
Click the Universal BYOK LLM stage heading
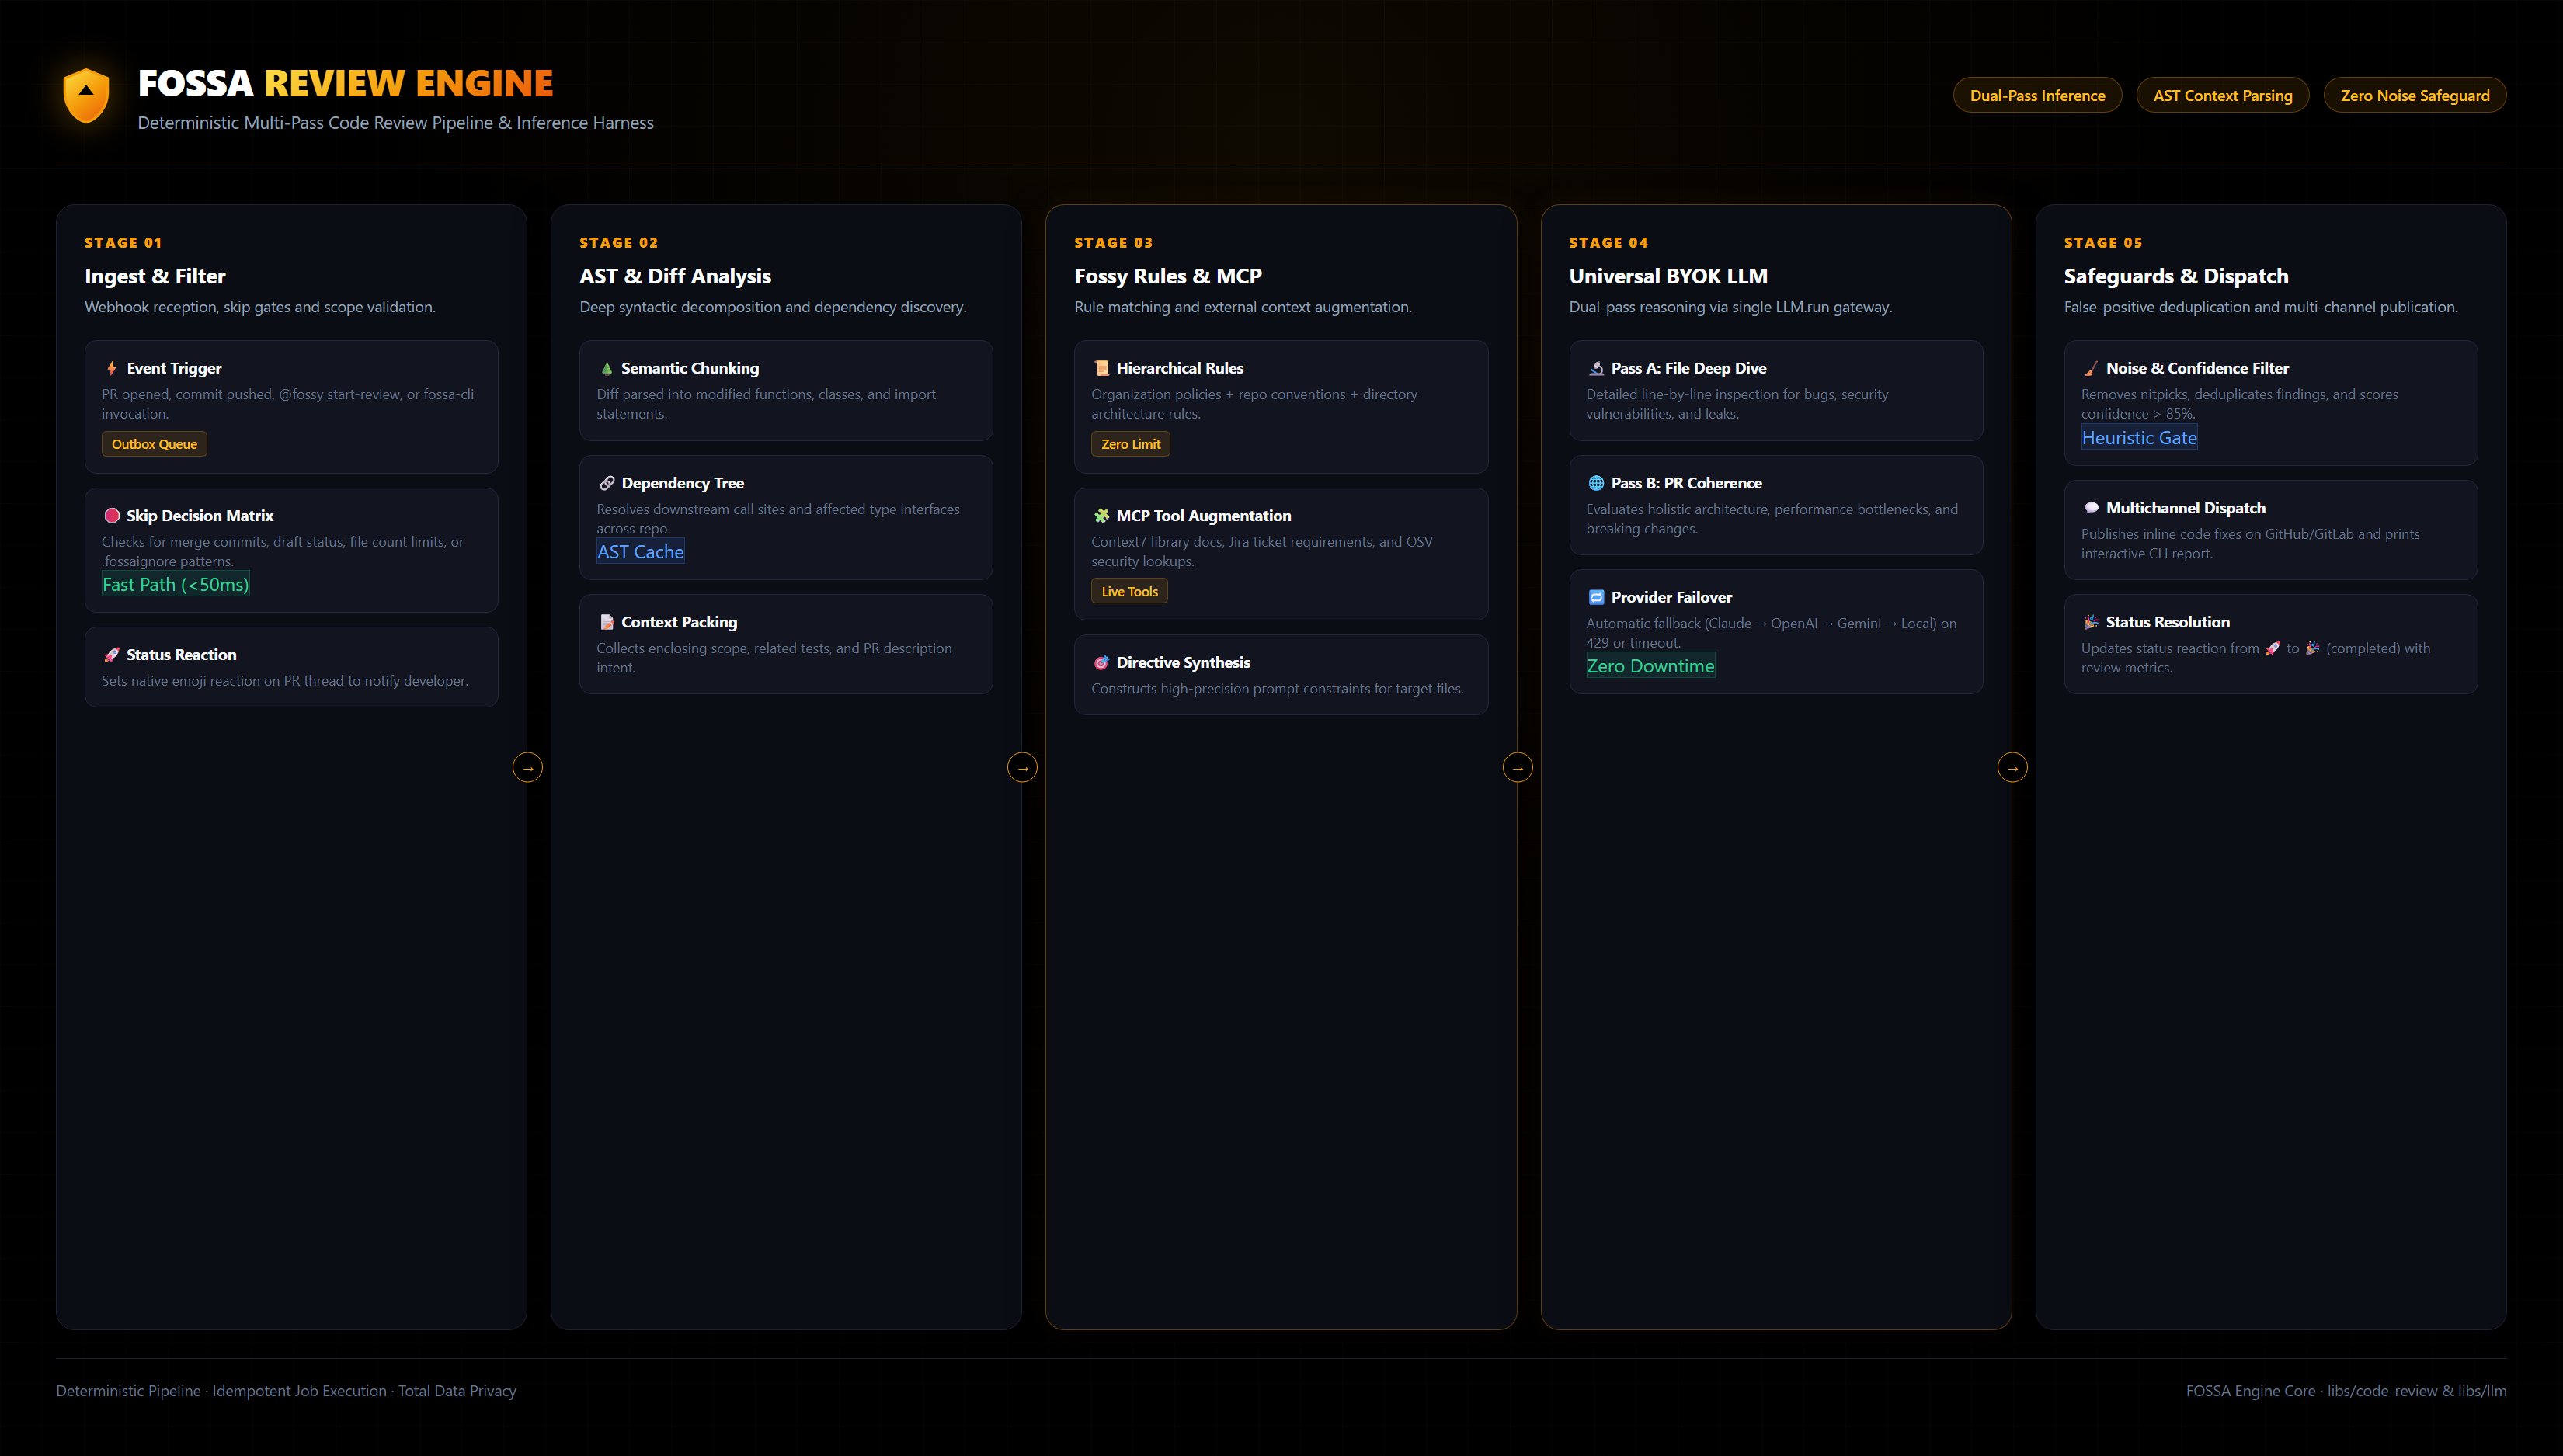tap(1668, 276)
